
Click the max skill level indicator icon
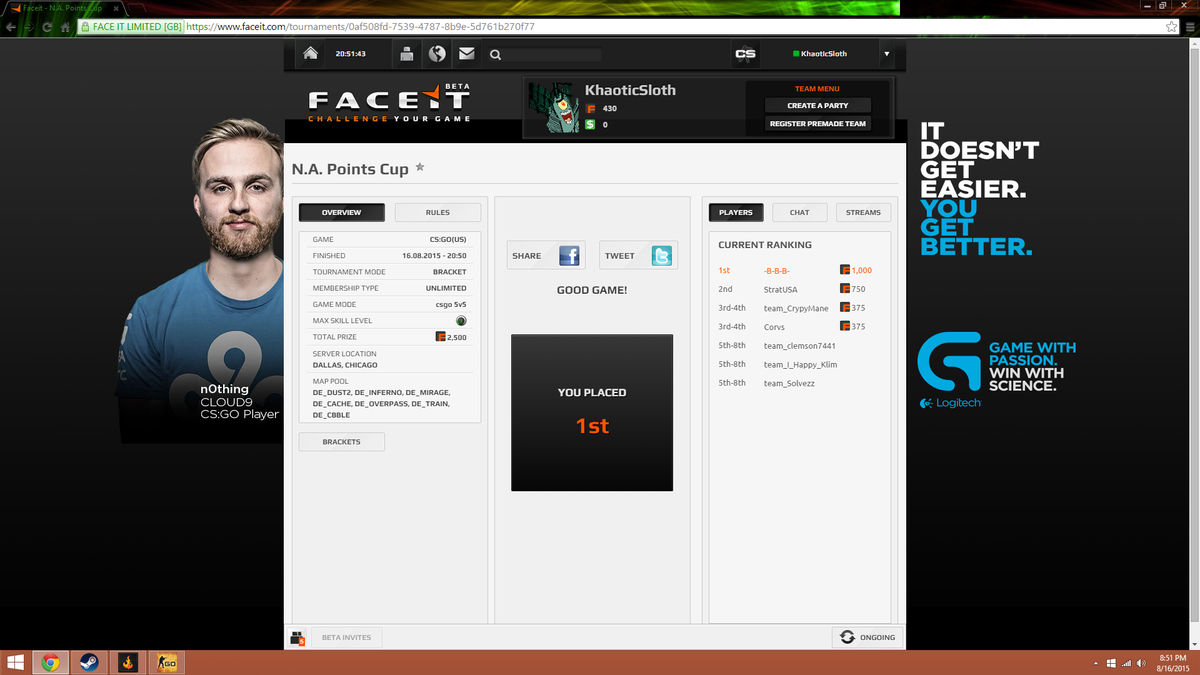(461, 320)
